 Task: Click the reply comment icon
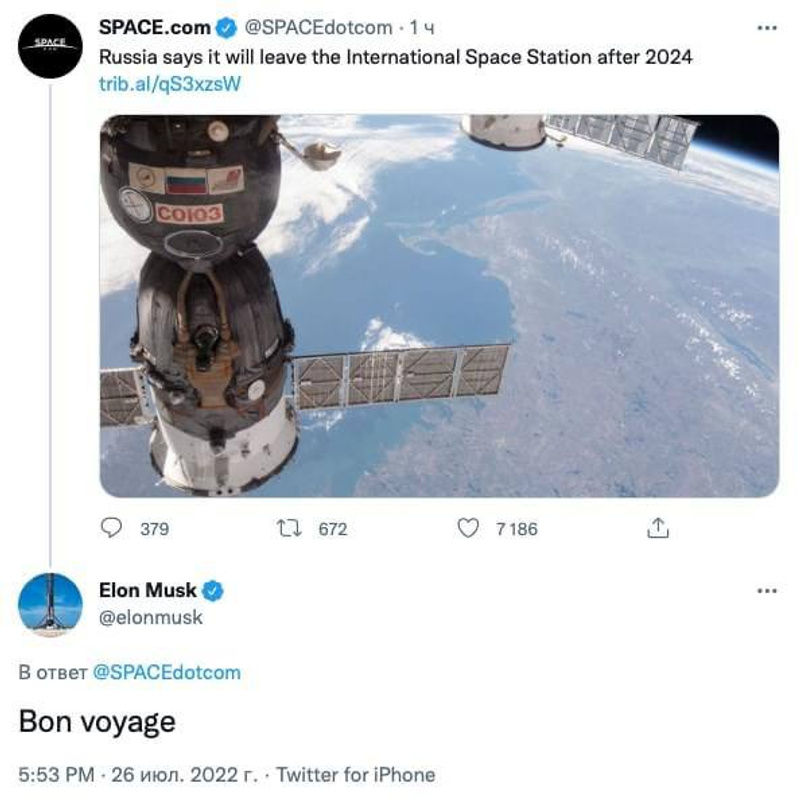tap(114, 528)
